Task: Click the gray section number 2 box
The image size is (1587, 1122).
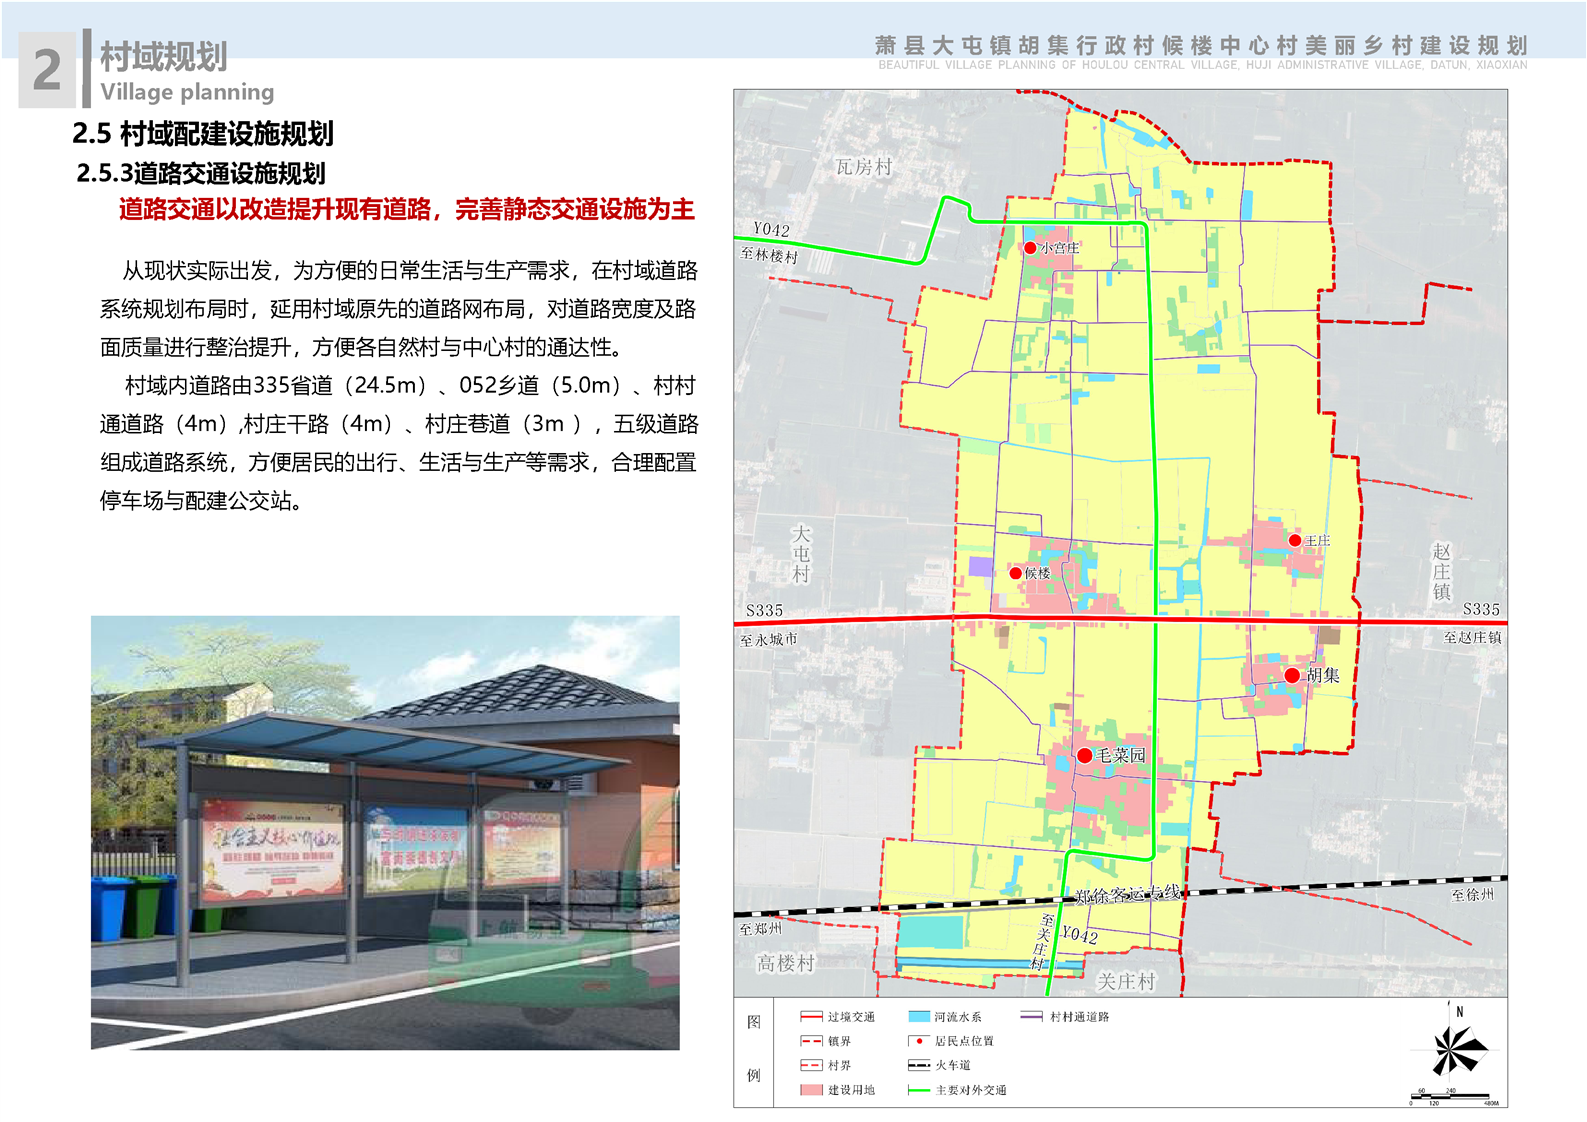Action: [x=47, y=70]
